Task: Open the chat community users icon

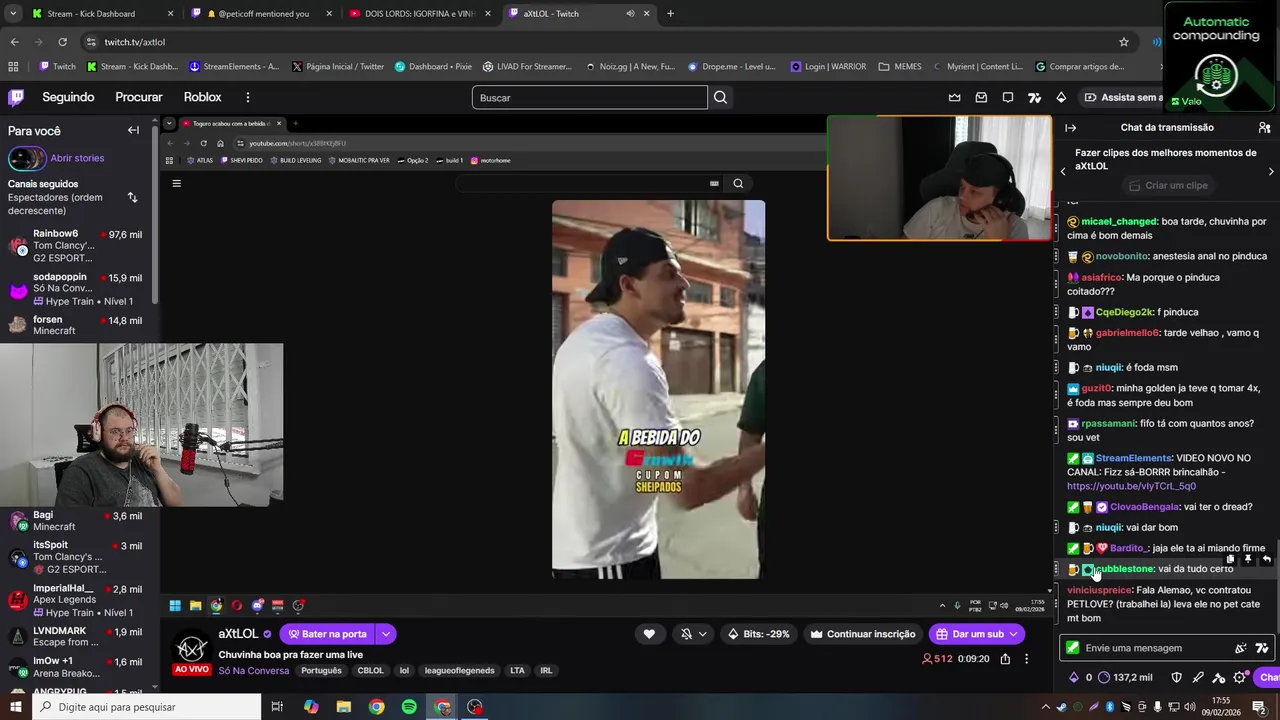Action: 1264,127
